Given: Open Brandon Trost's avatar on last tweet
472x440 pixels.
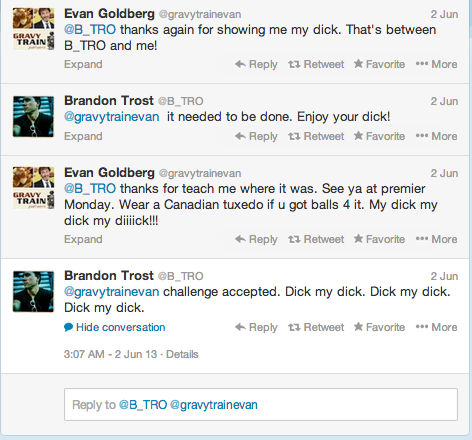Looking at the screenshot, I should pyautogui.click(x=33, y=292).
